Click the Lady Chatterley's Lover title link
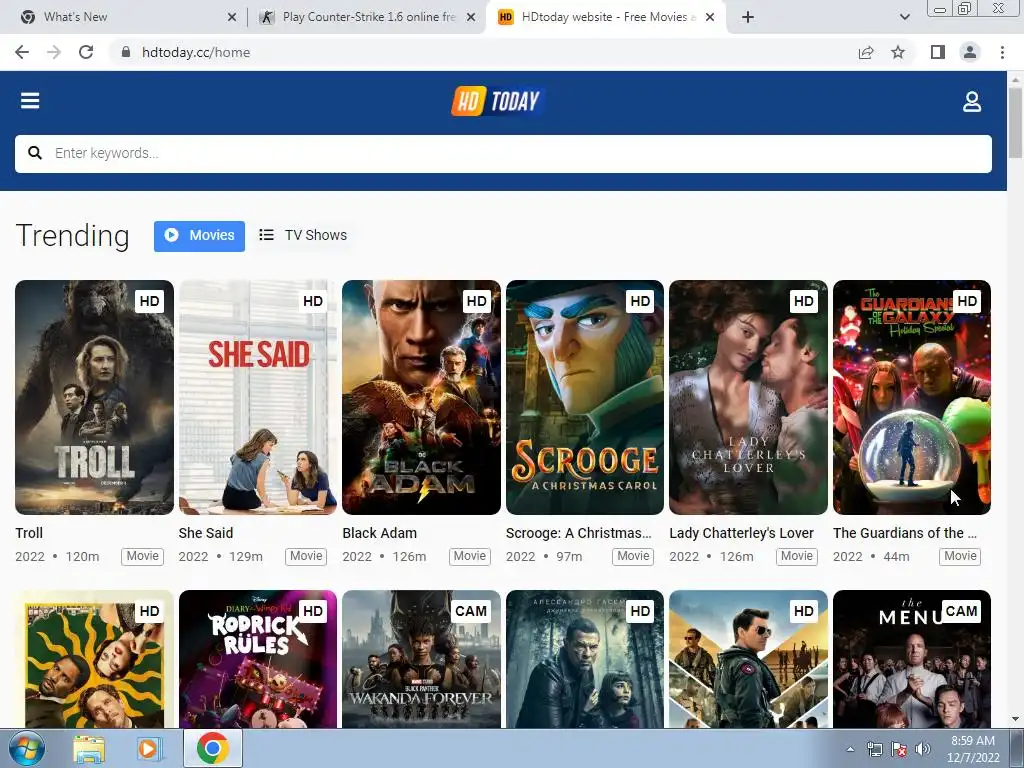The height and width of the screenshot is (768, 1024). coord(741,533)
